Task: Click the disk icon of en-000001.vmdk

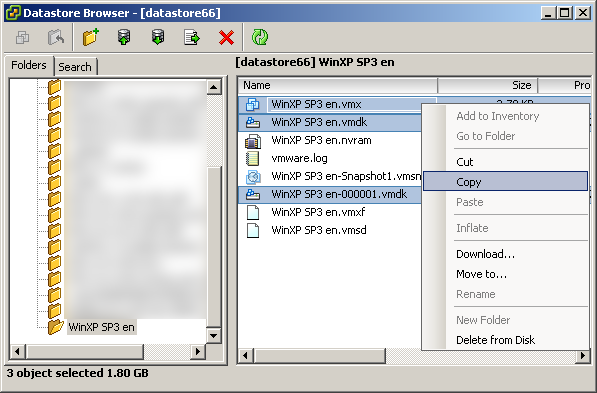Action: pyautogui.click(x=253, y=194)
